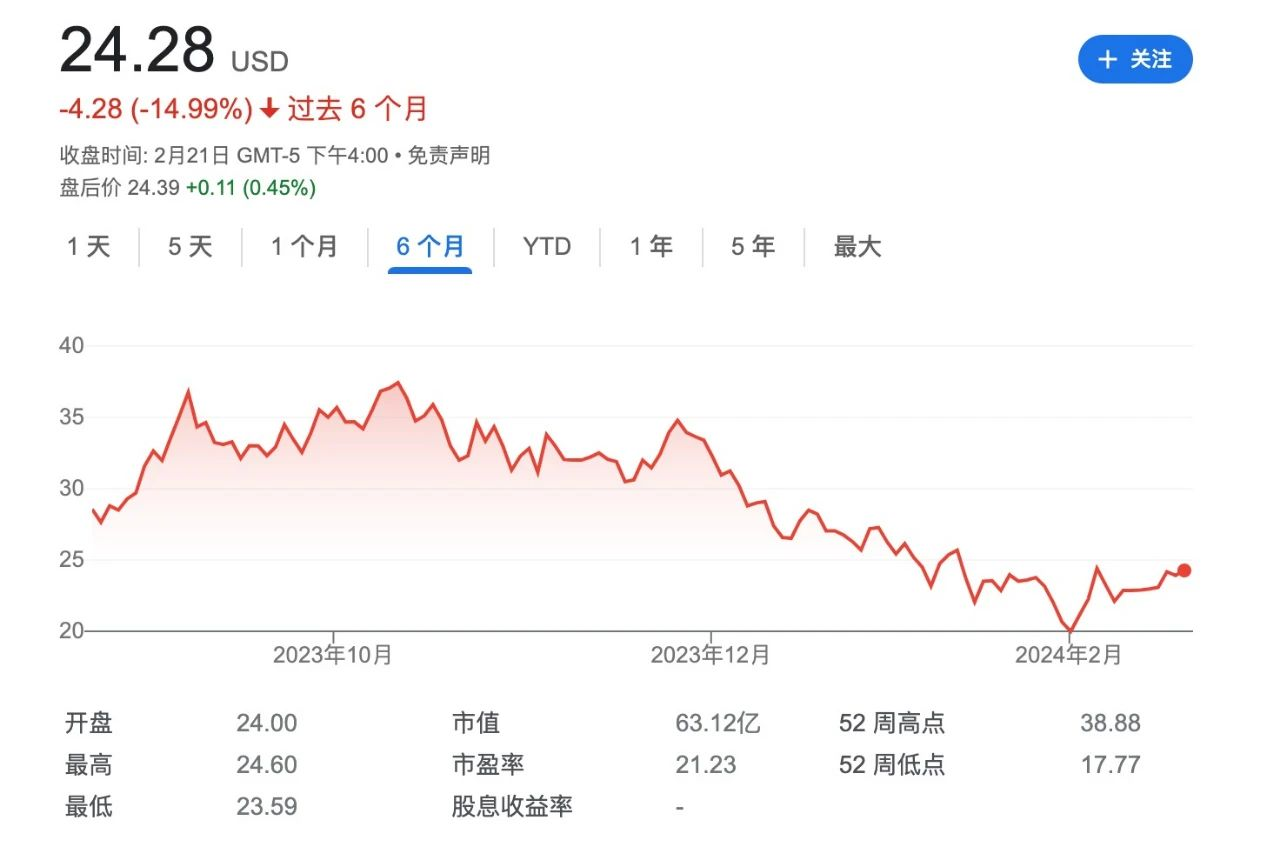1280x841 pixels.
Task: Follow this stock with the 关注 button label
Action: tap(1150, 60)
